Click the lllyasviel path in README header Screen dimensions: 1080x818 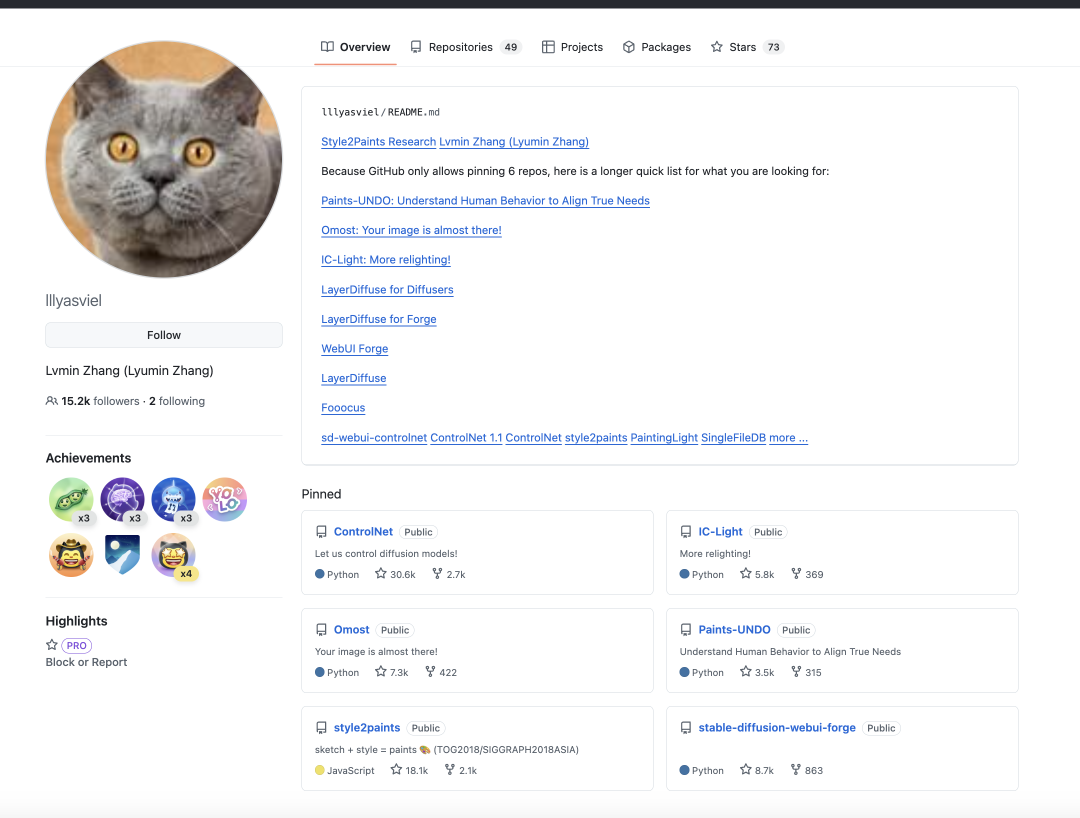pyautogui.click(x=350, y=112)
